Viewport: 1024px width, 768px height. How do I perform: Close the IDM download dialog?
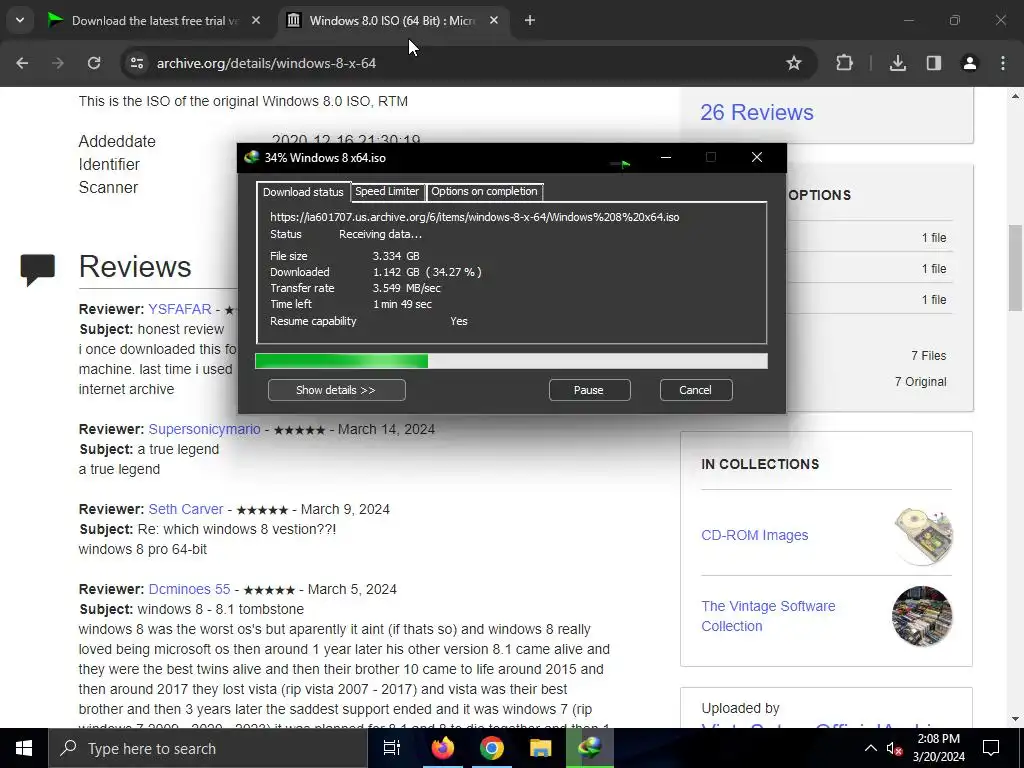pyautogui.click(x=757, y=157)
